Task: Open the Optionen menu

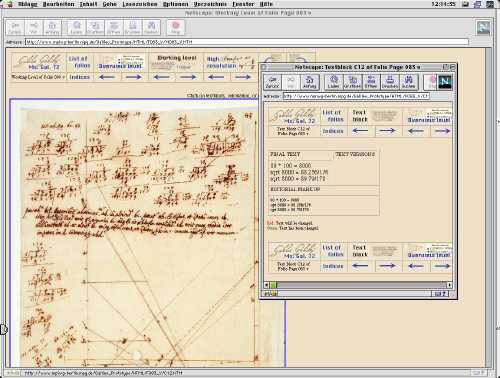Action: tap(176, 4)
